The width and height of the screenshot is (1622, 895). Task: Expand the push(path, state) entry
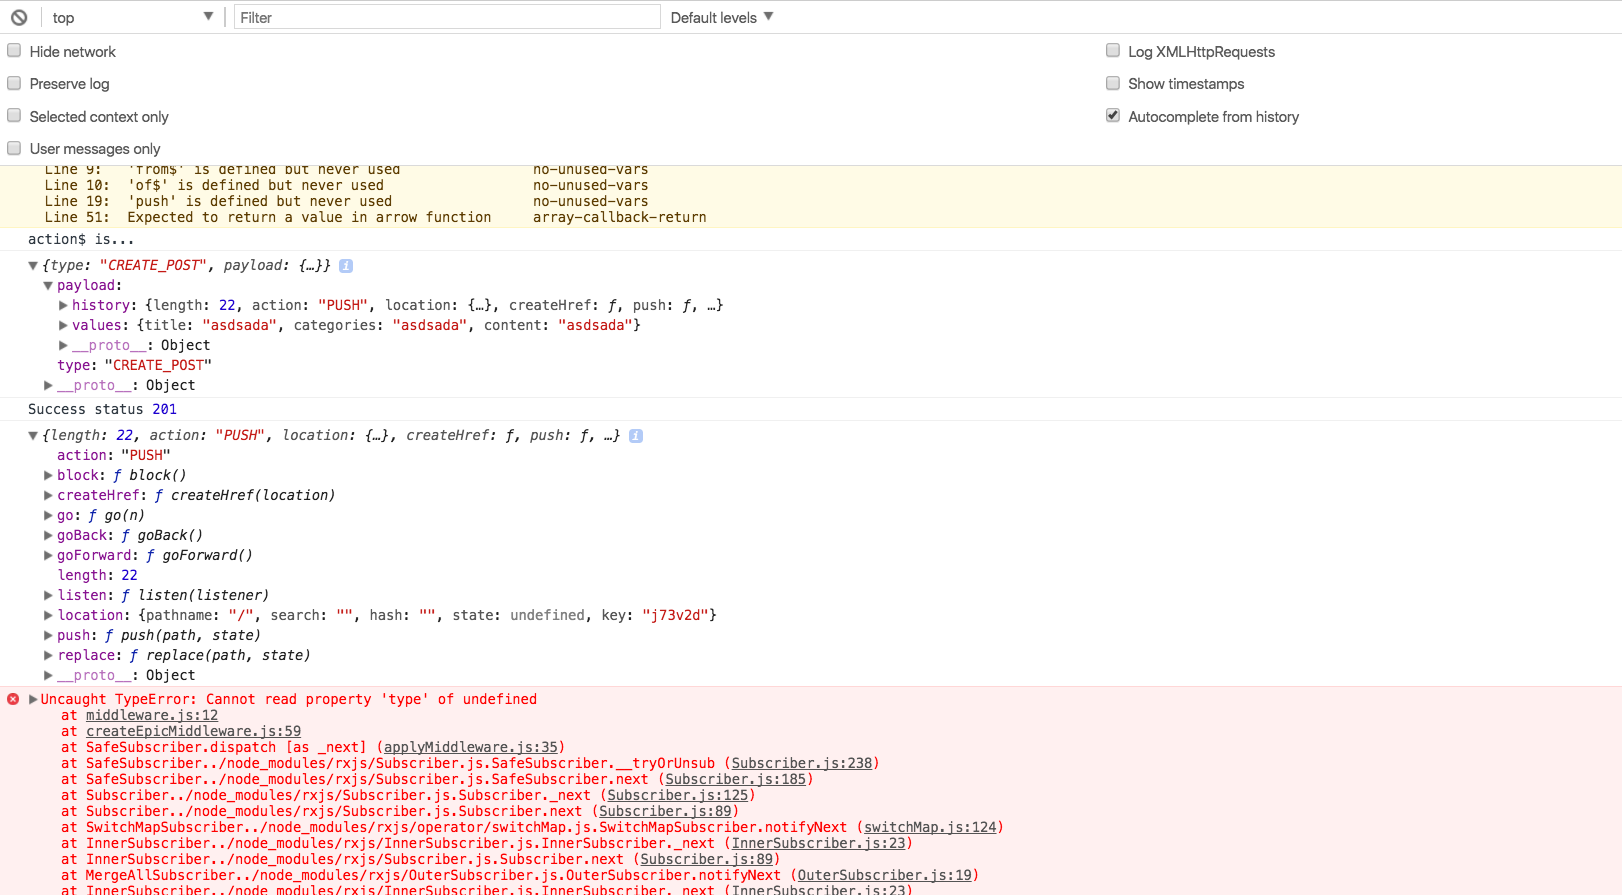(x=48, y=636)
